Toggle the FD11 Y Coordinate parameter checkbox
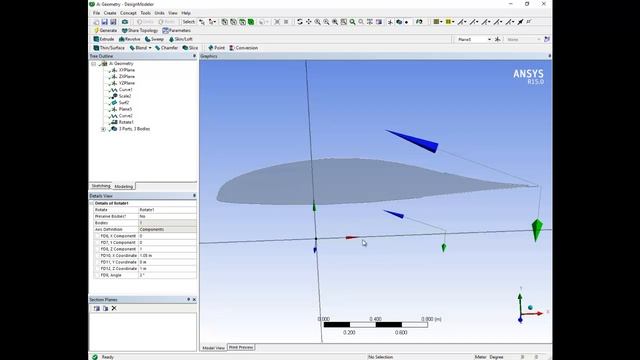The height and width of the screenshot is (360, 640). point(97,262)
